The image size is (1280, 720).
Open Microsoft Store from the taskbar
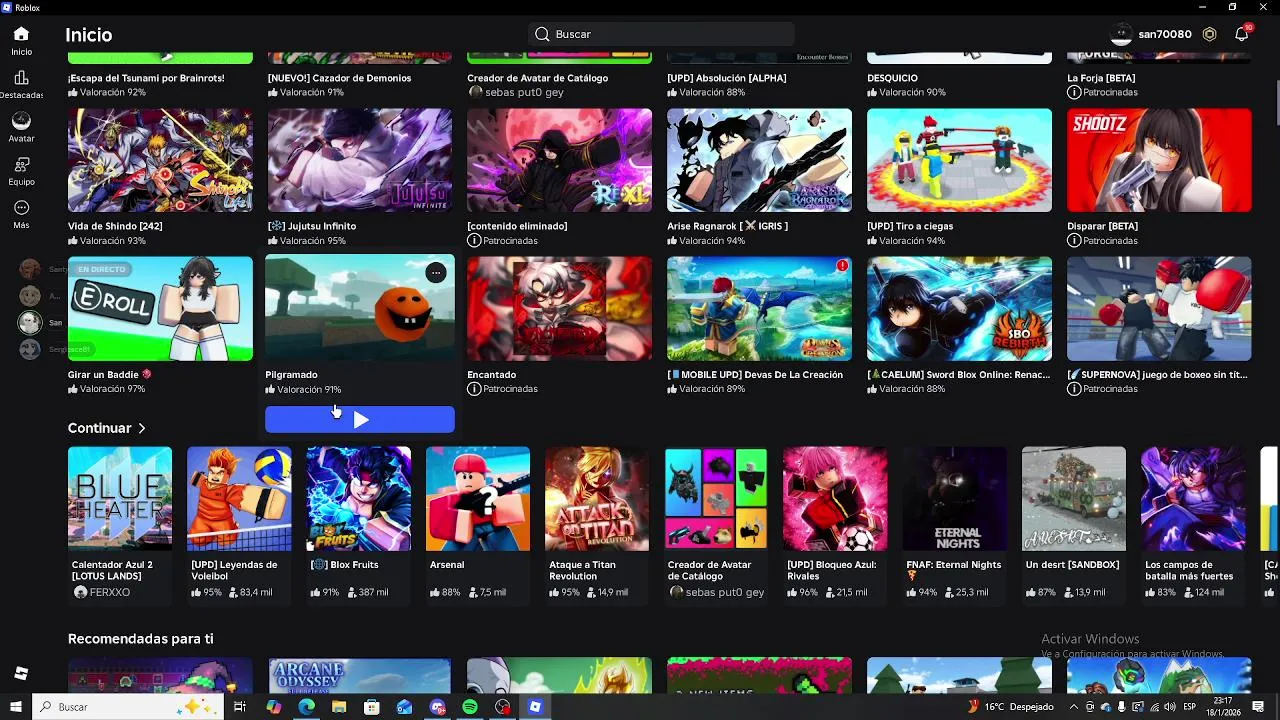(x=372, y=707)
